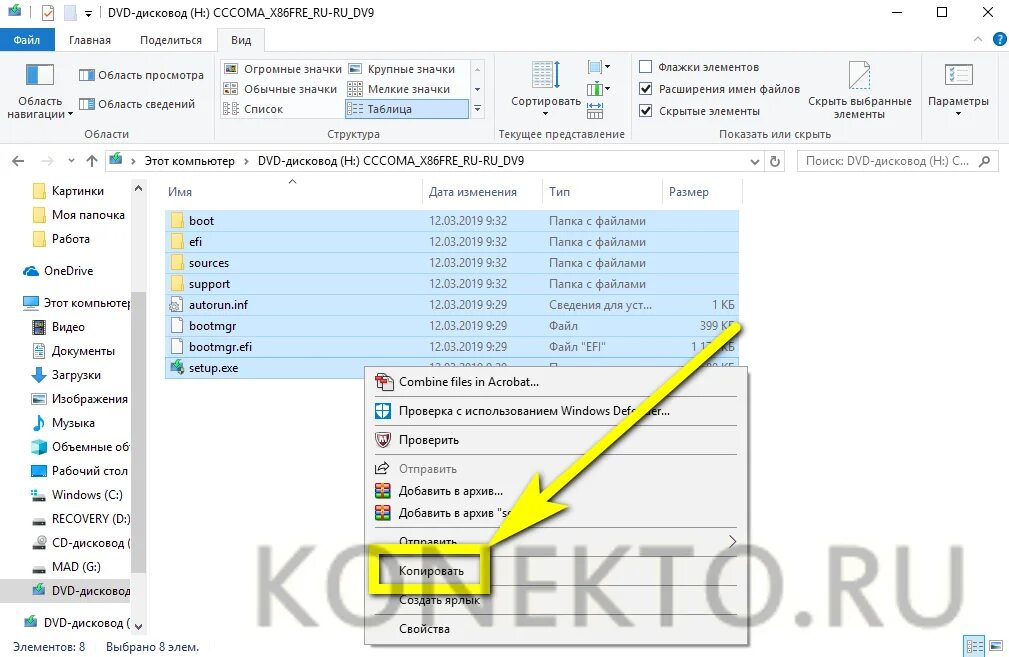Open the Quick Access Toolbar customize arrow
The width and height of the screenshot is (1009, 657).
pos(88,13)
